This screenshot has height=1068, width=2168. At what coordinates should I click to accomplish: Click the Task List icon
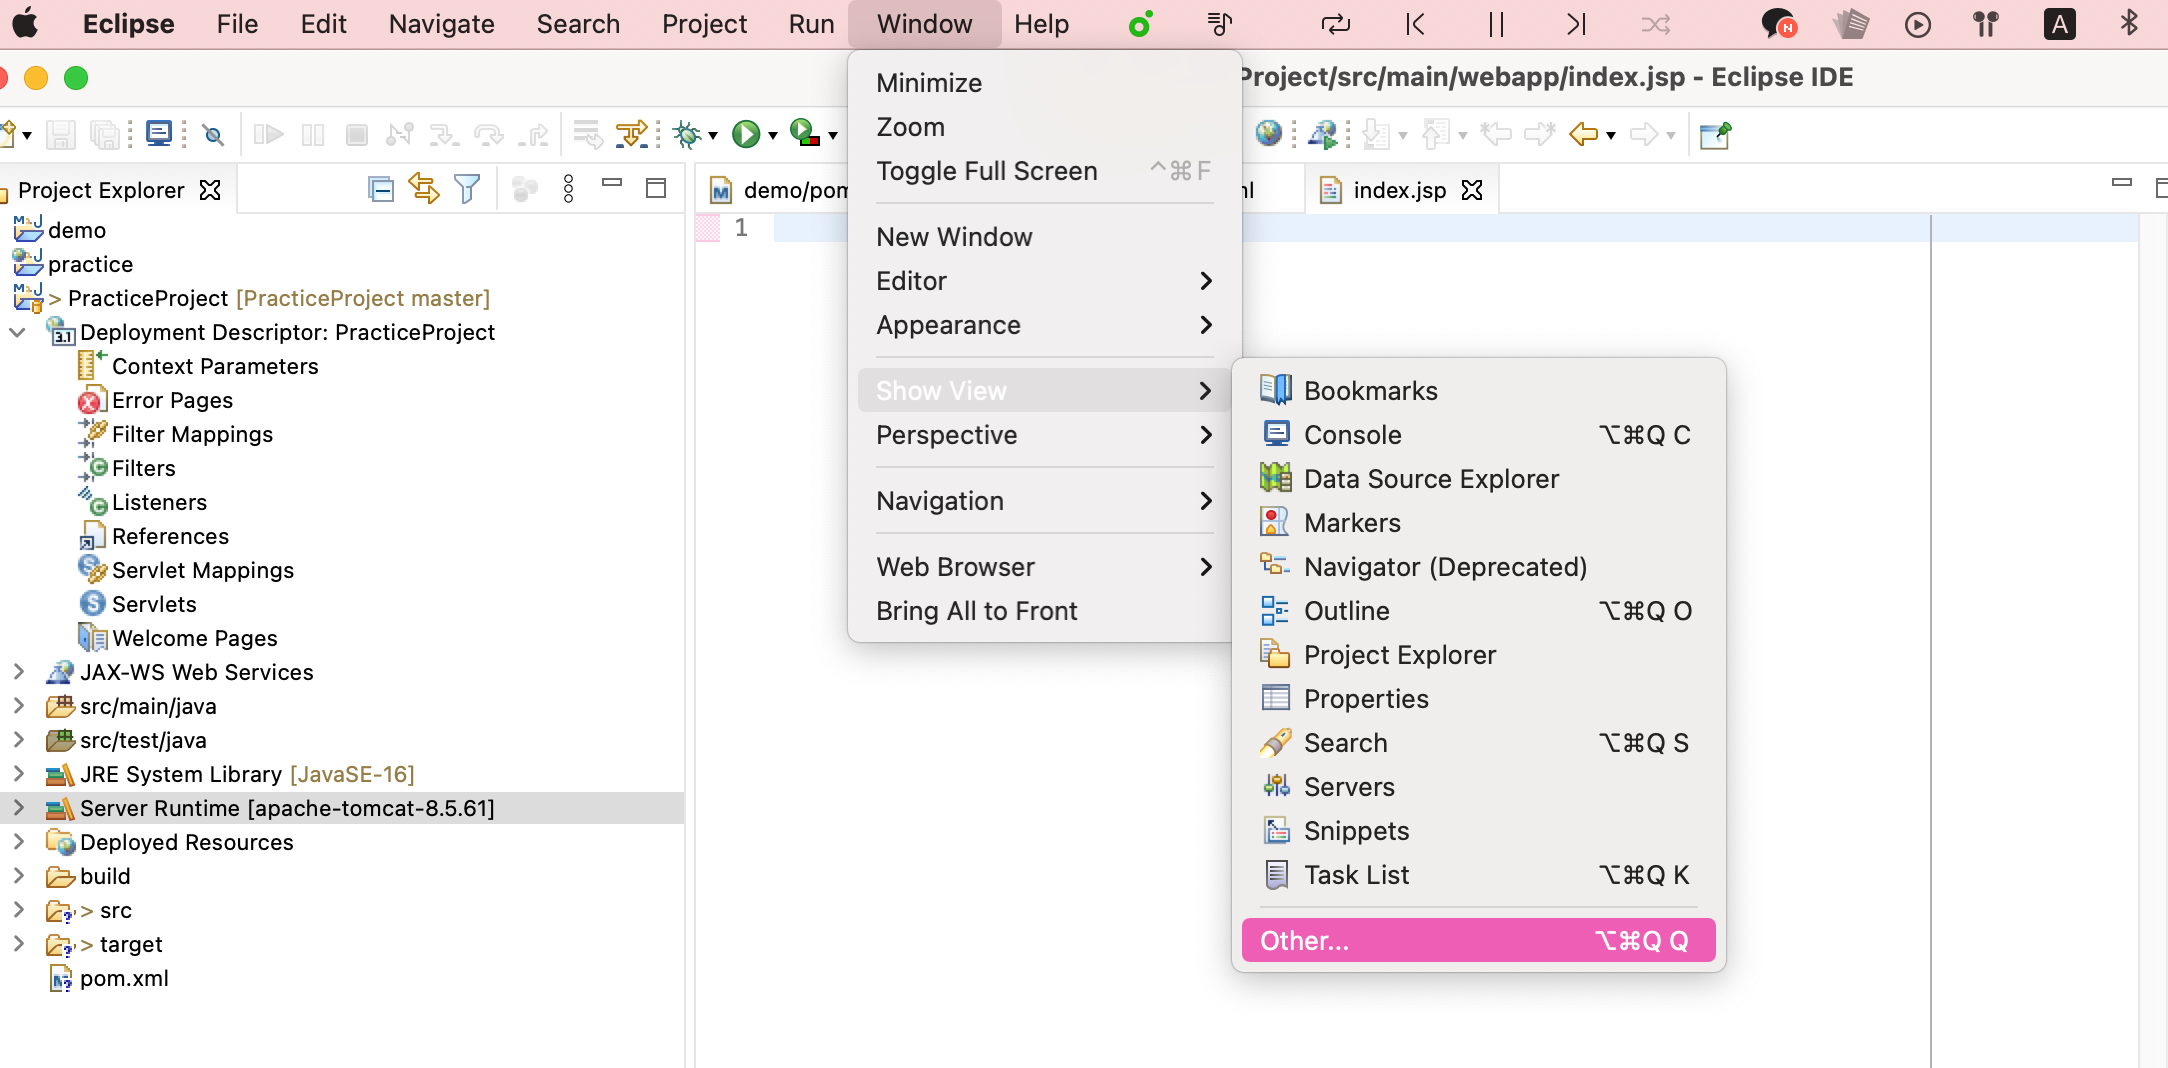1275,875
